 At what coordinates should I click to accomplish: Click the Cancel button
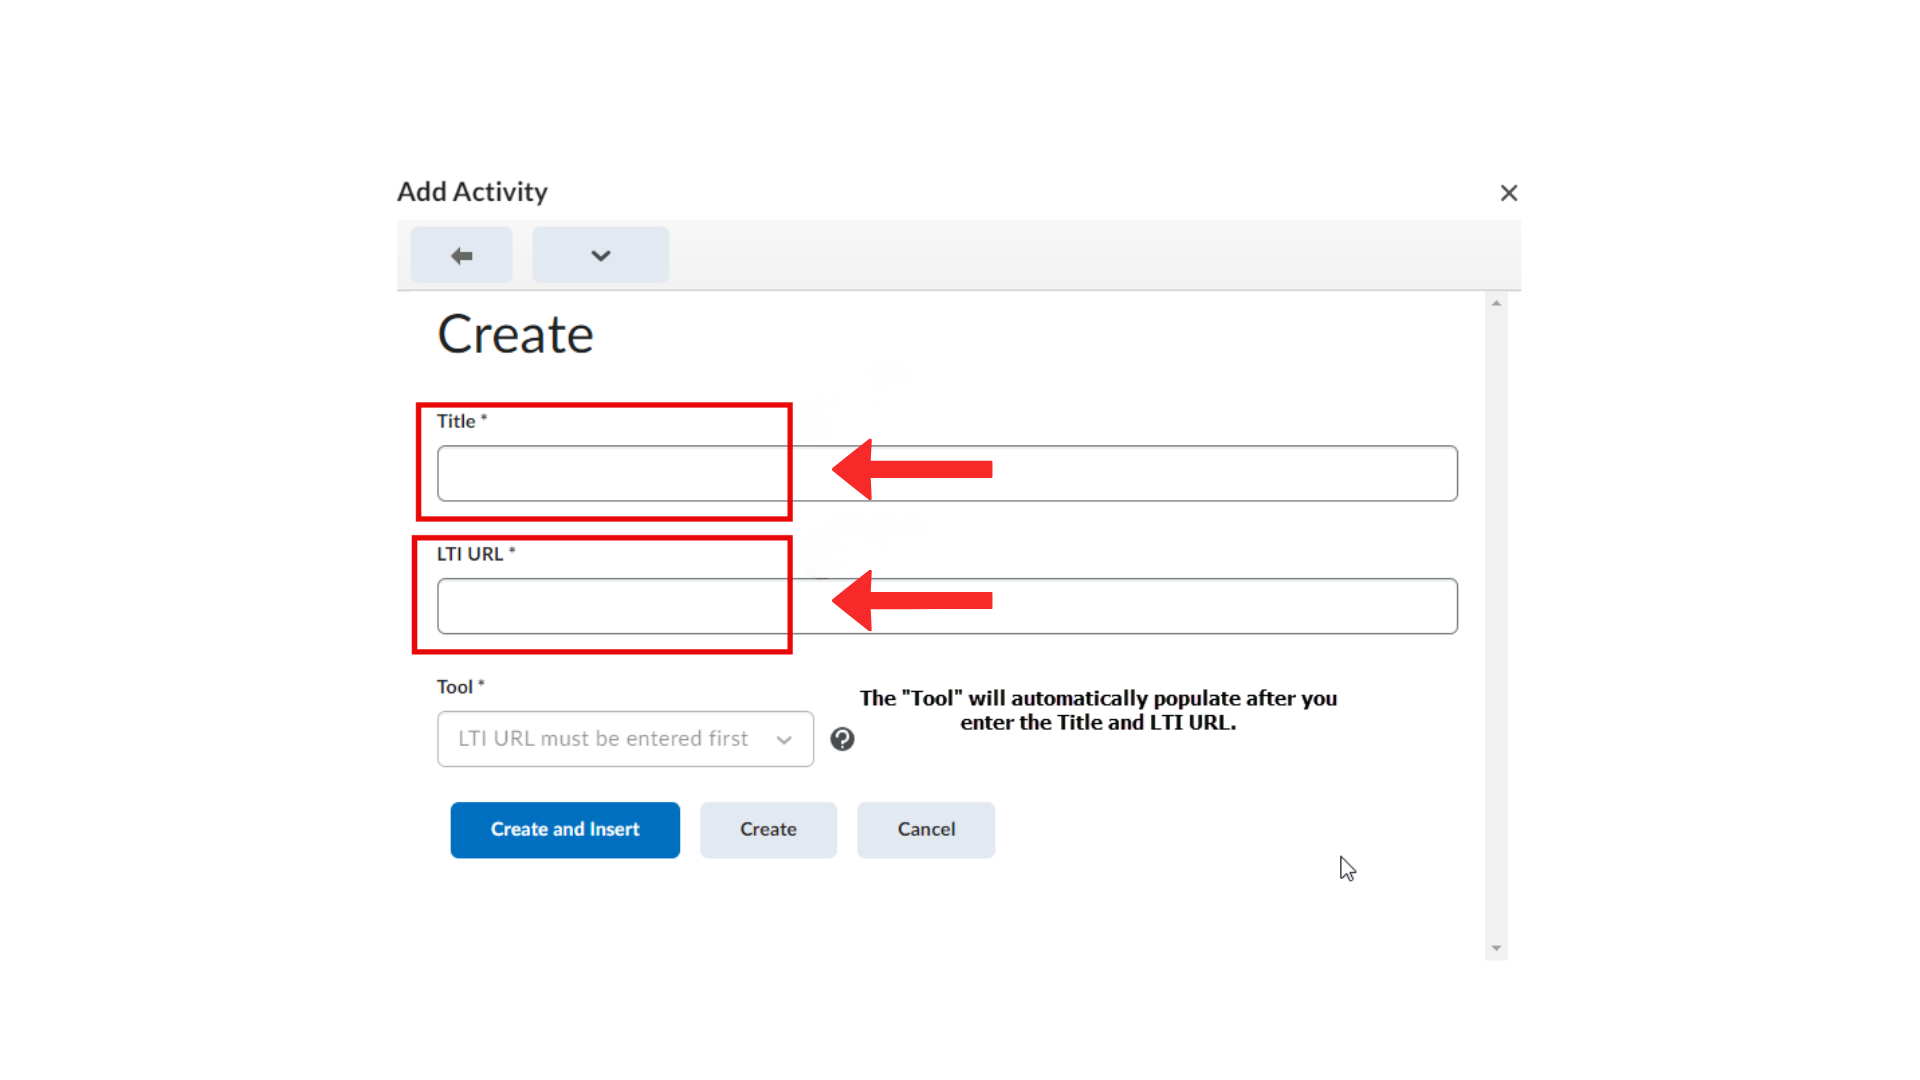tap(926, 830)
